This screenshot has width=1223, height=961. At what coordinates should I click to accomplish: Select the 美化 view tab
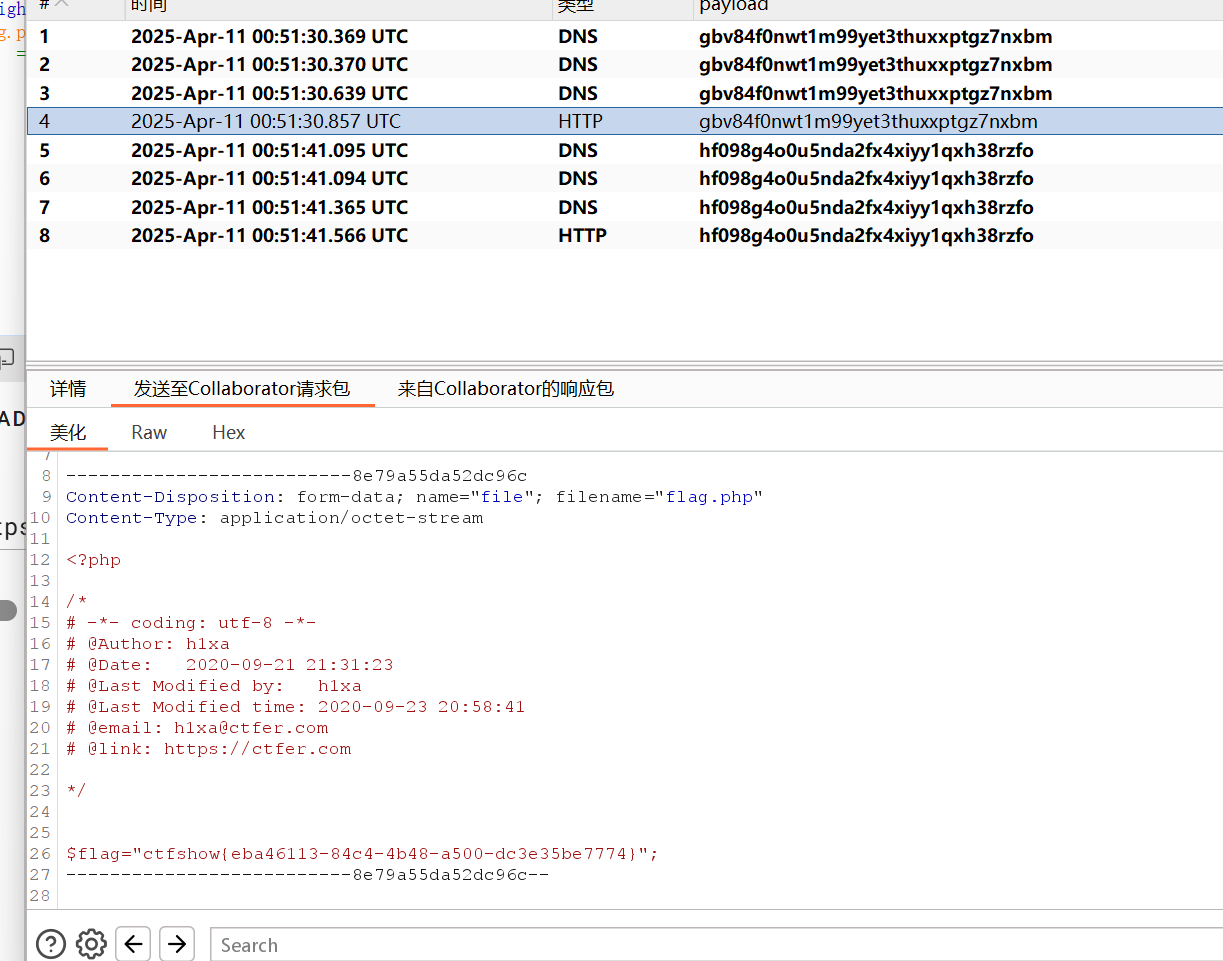68,433
